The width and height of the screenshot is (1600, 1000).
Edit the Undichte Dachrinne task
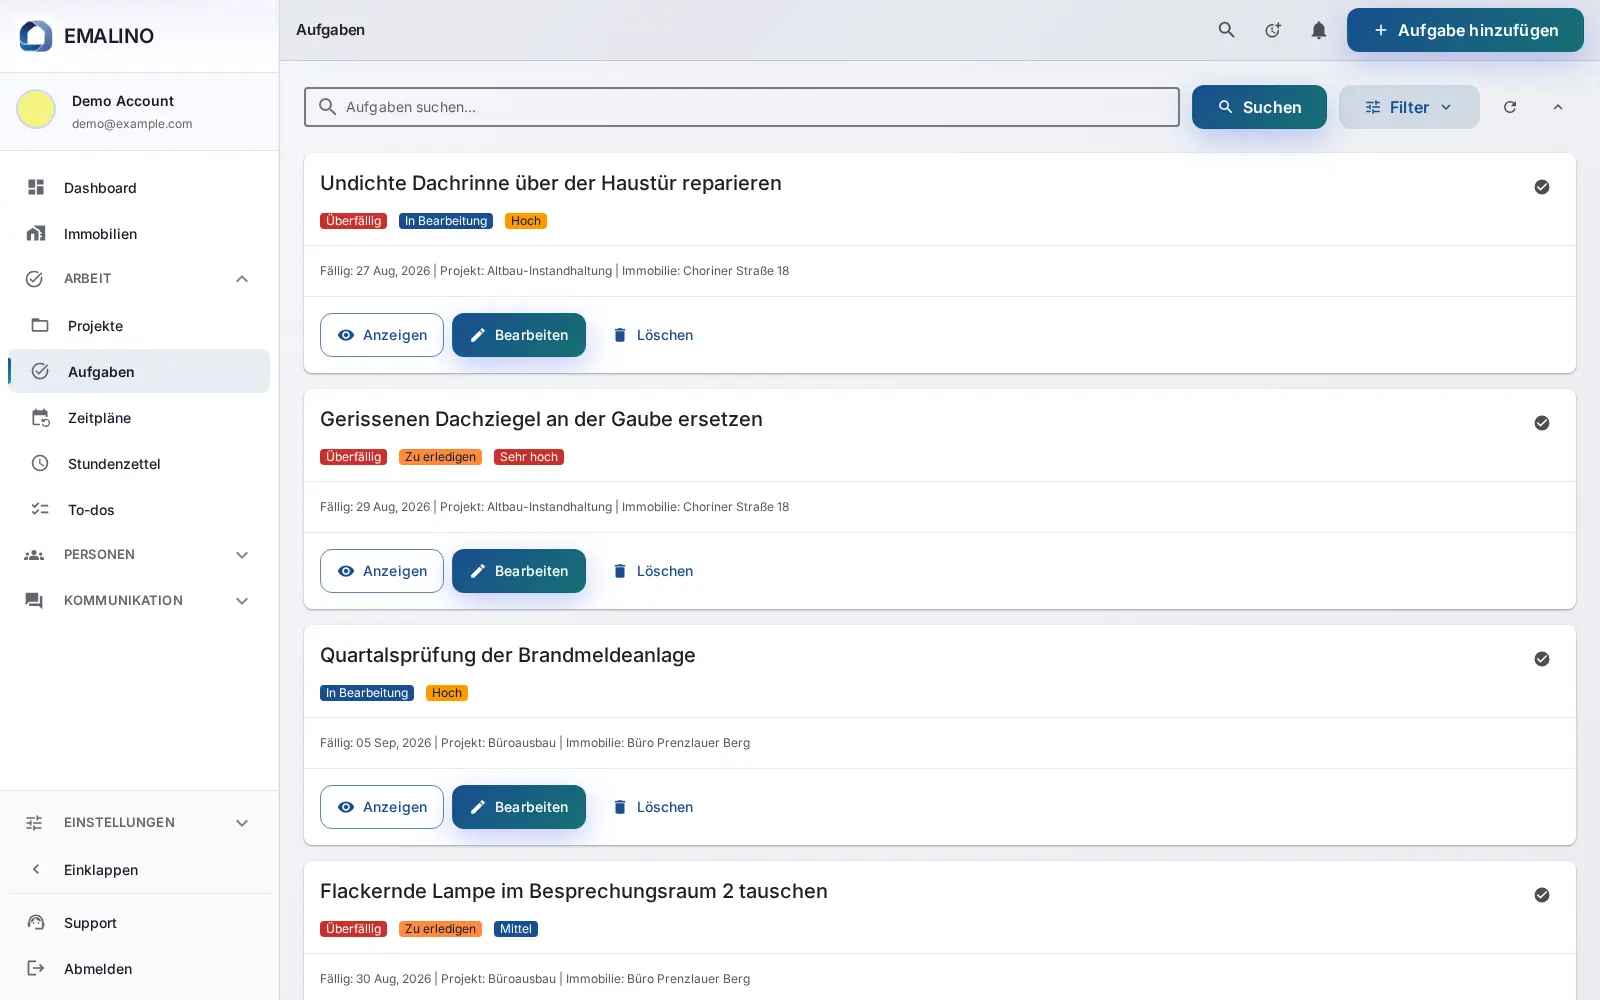[x=519, y=335]
